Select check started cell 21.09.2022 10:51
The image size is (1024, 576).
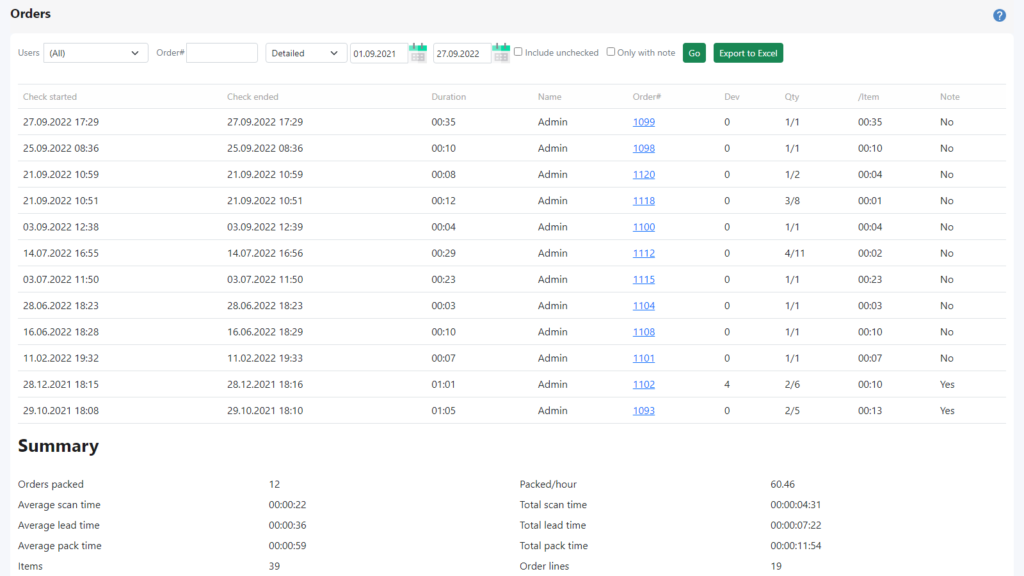[x=61, y=200]
